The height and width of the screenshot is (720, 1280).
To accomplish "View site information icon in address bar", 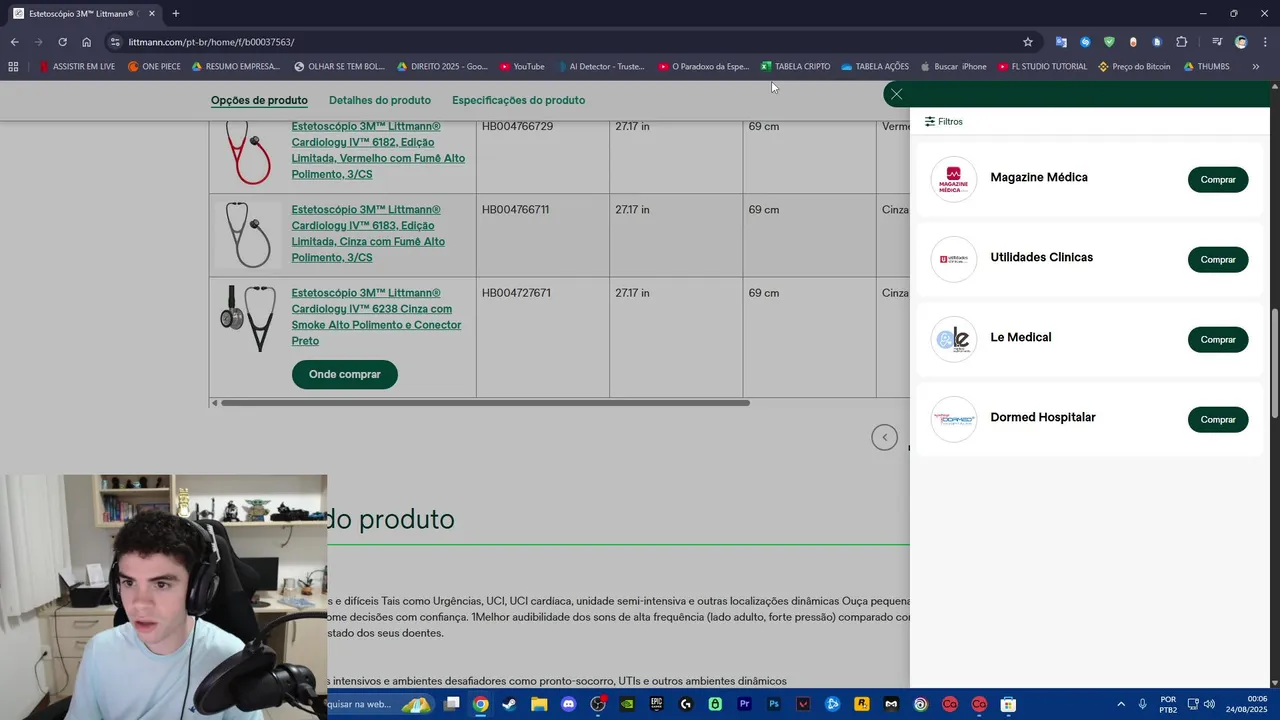I will pos(115,42).
